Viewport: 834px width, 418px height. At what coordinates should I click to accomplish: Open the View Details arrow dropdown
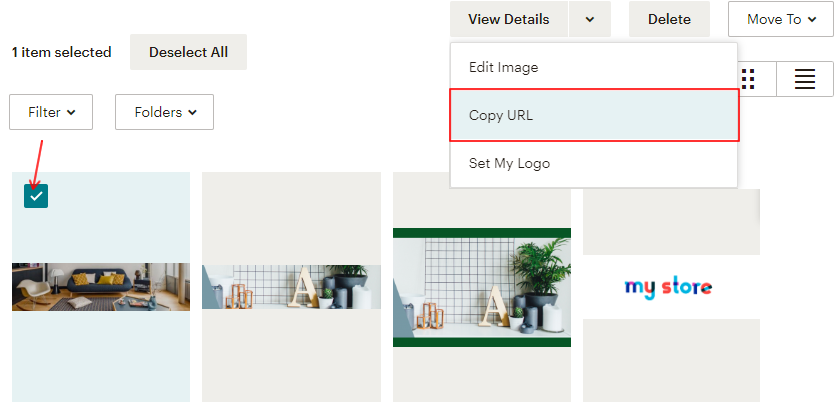pos(590,19)
